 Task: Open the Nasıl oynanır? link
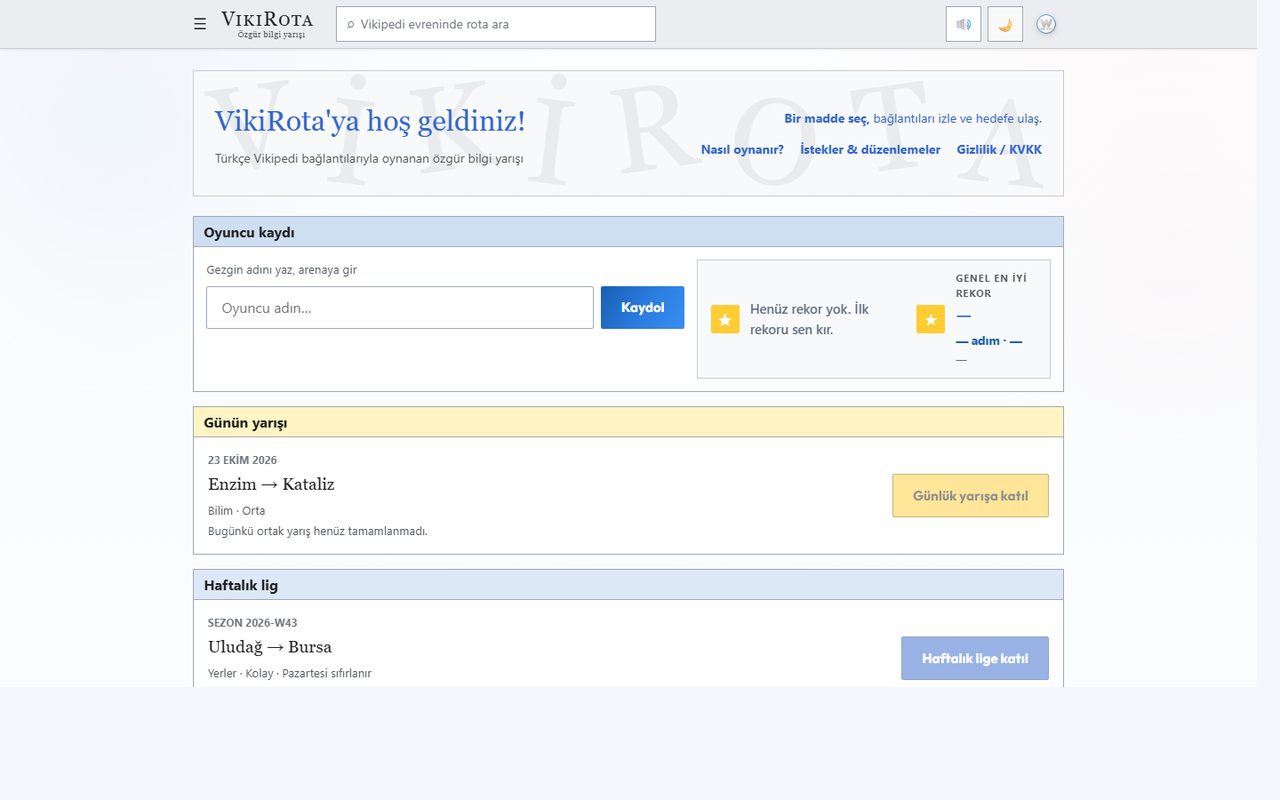742,149
